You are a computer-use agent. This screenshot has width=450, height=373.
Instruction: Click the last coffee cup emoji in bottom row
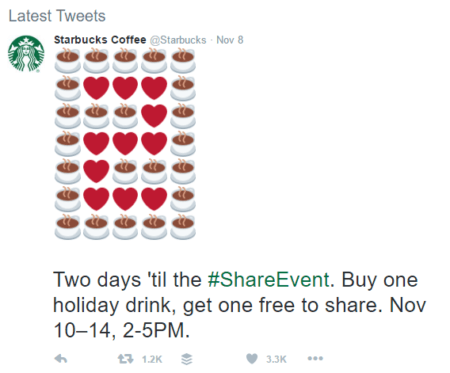183,227
